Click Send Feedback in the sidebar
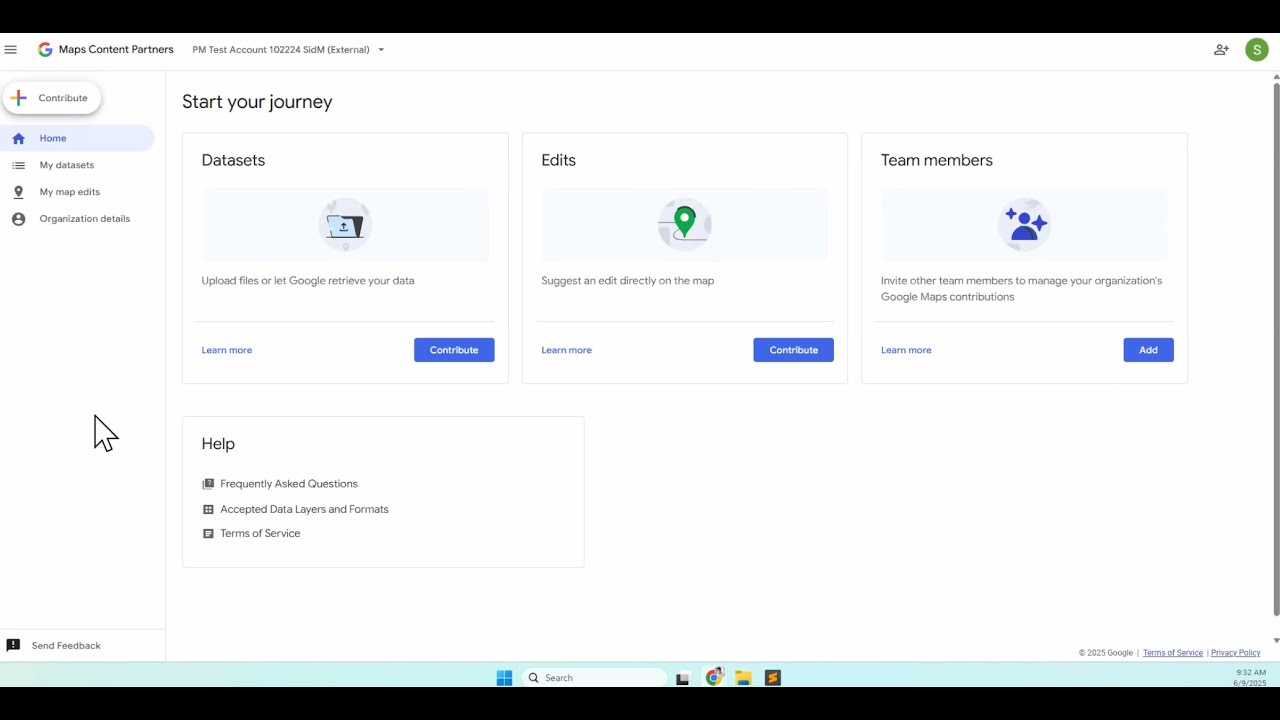 coord(66,646)
